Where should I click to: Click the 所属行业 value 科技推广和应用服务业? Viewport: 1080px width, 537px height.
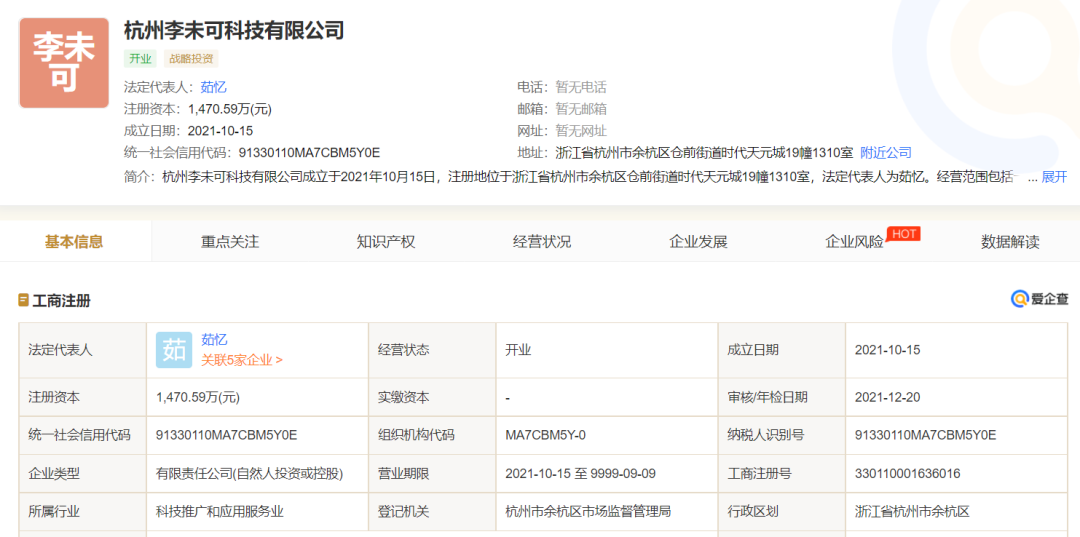tap(220, 512)
